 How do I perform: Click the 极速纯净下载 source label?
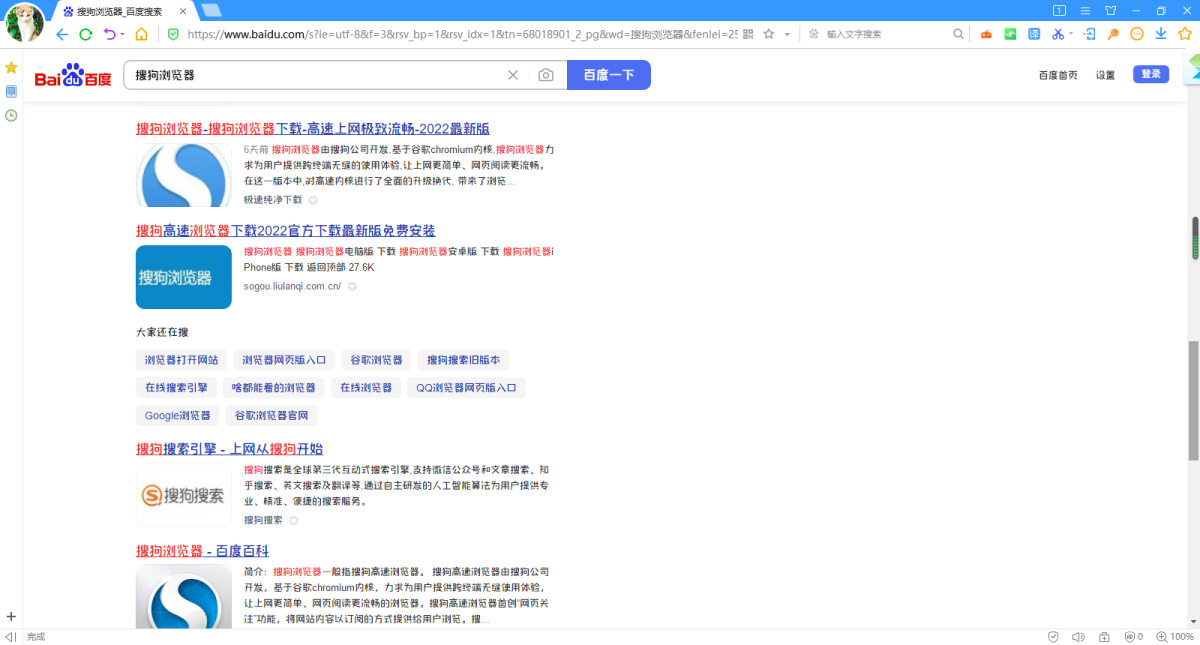(273, 200)
